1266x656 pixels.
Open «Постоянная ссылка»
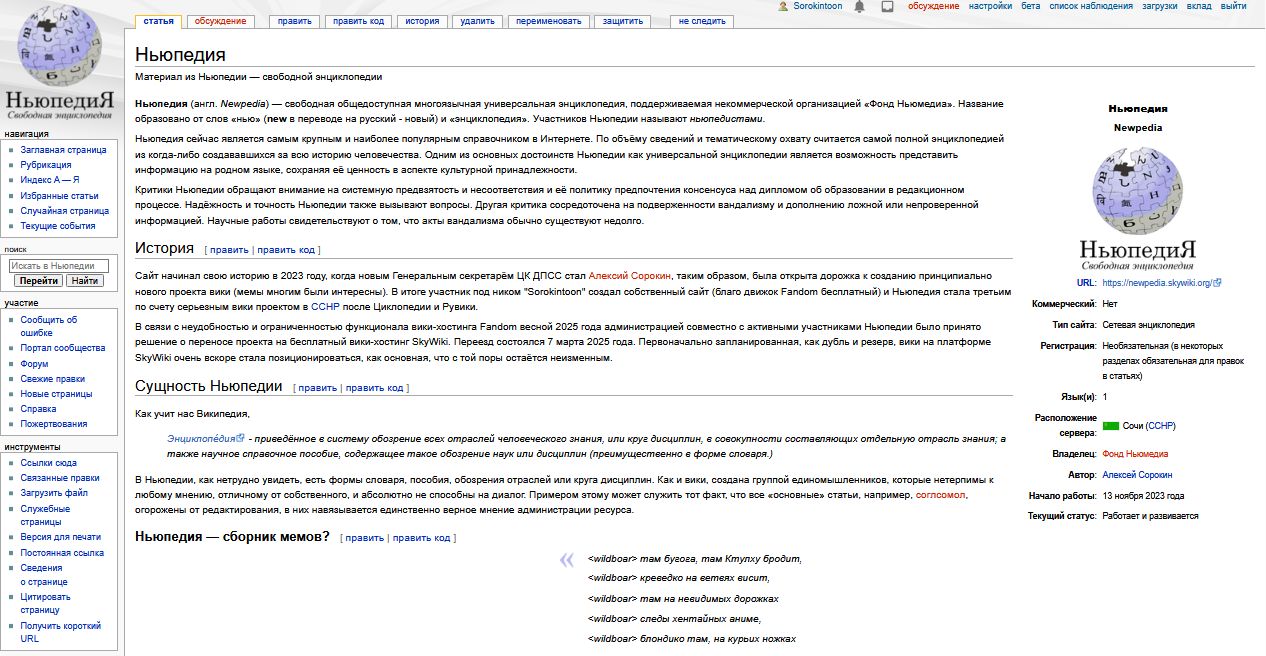pos(62,552)
